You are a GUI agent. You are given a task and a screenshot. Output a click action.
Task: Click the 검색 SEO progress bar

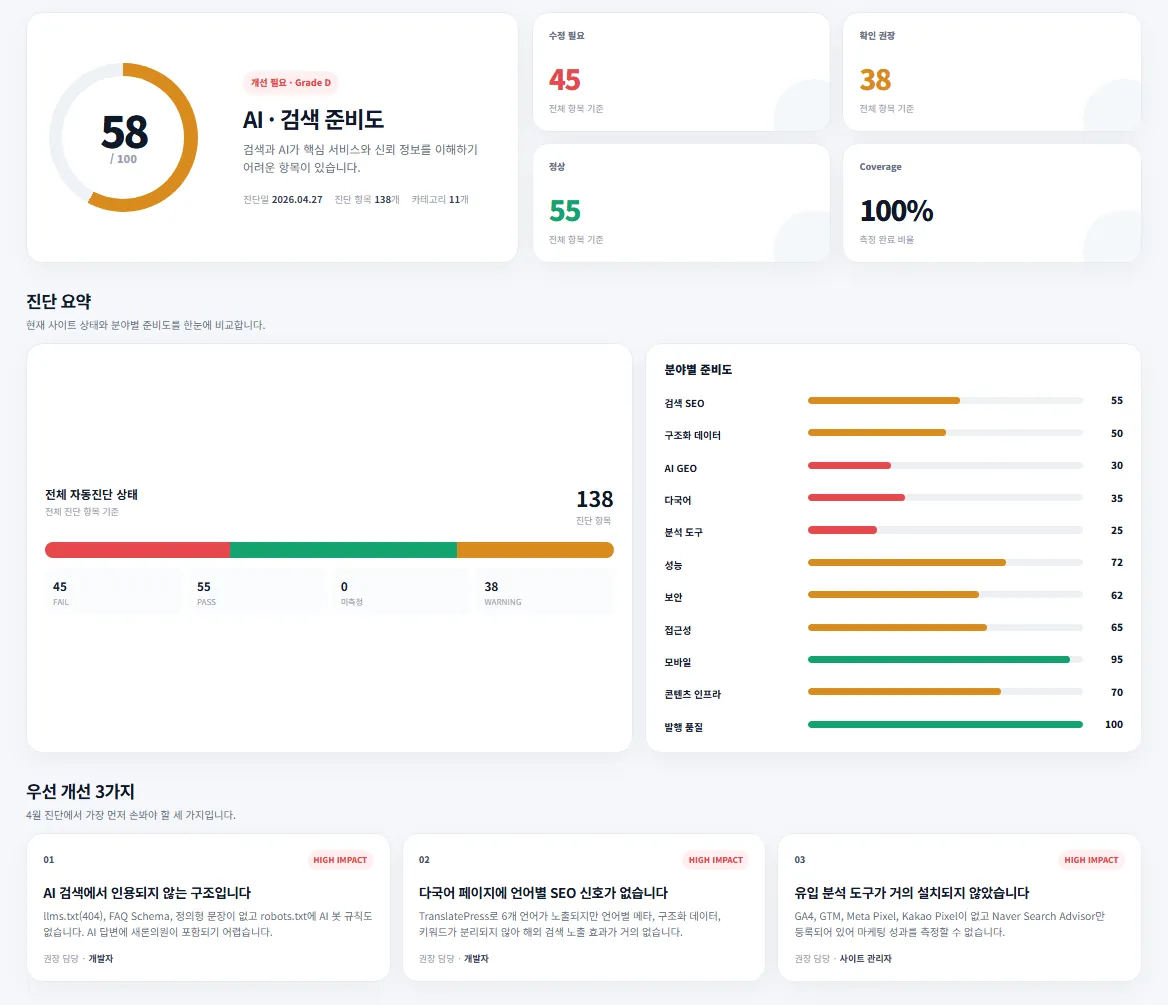click(945, 401)
